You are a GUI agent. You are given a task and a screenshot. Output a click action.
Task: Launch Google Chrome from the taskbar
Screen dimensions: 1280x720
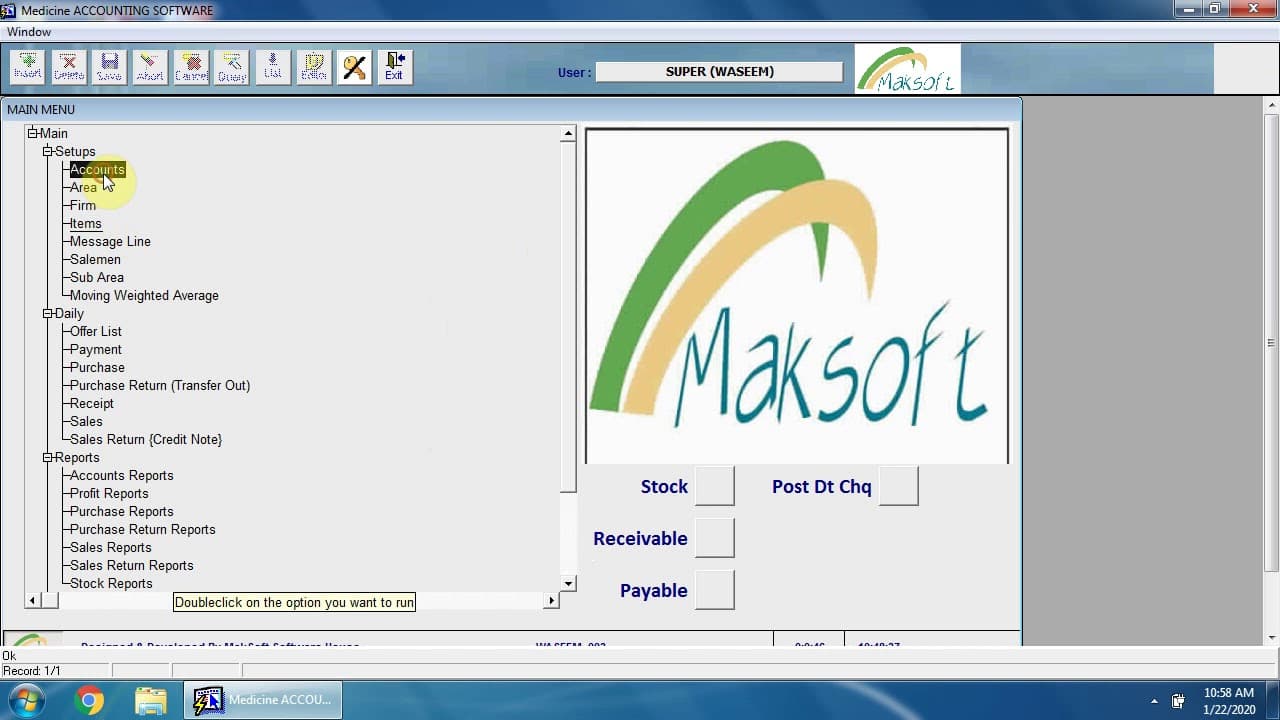pyautogui.click(x=89, y=700)
